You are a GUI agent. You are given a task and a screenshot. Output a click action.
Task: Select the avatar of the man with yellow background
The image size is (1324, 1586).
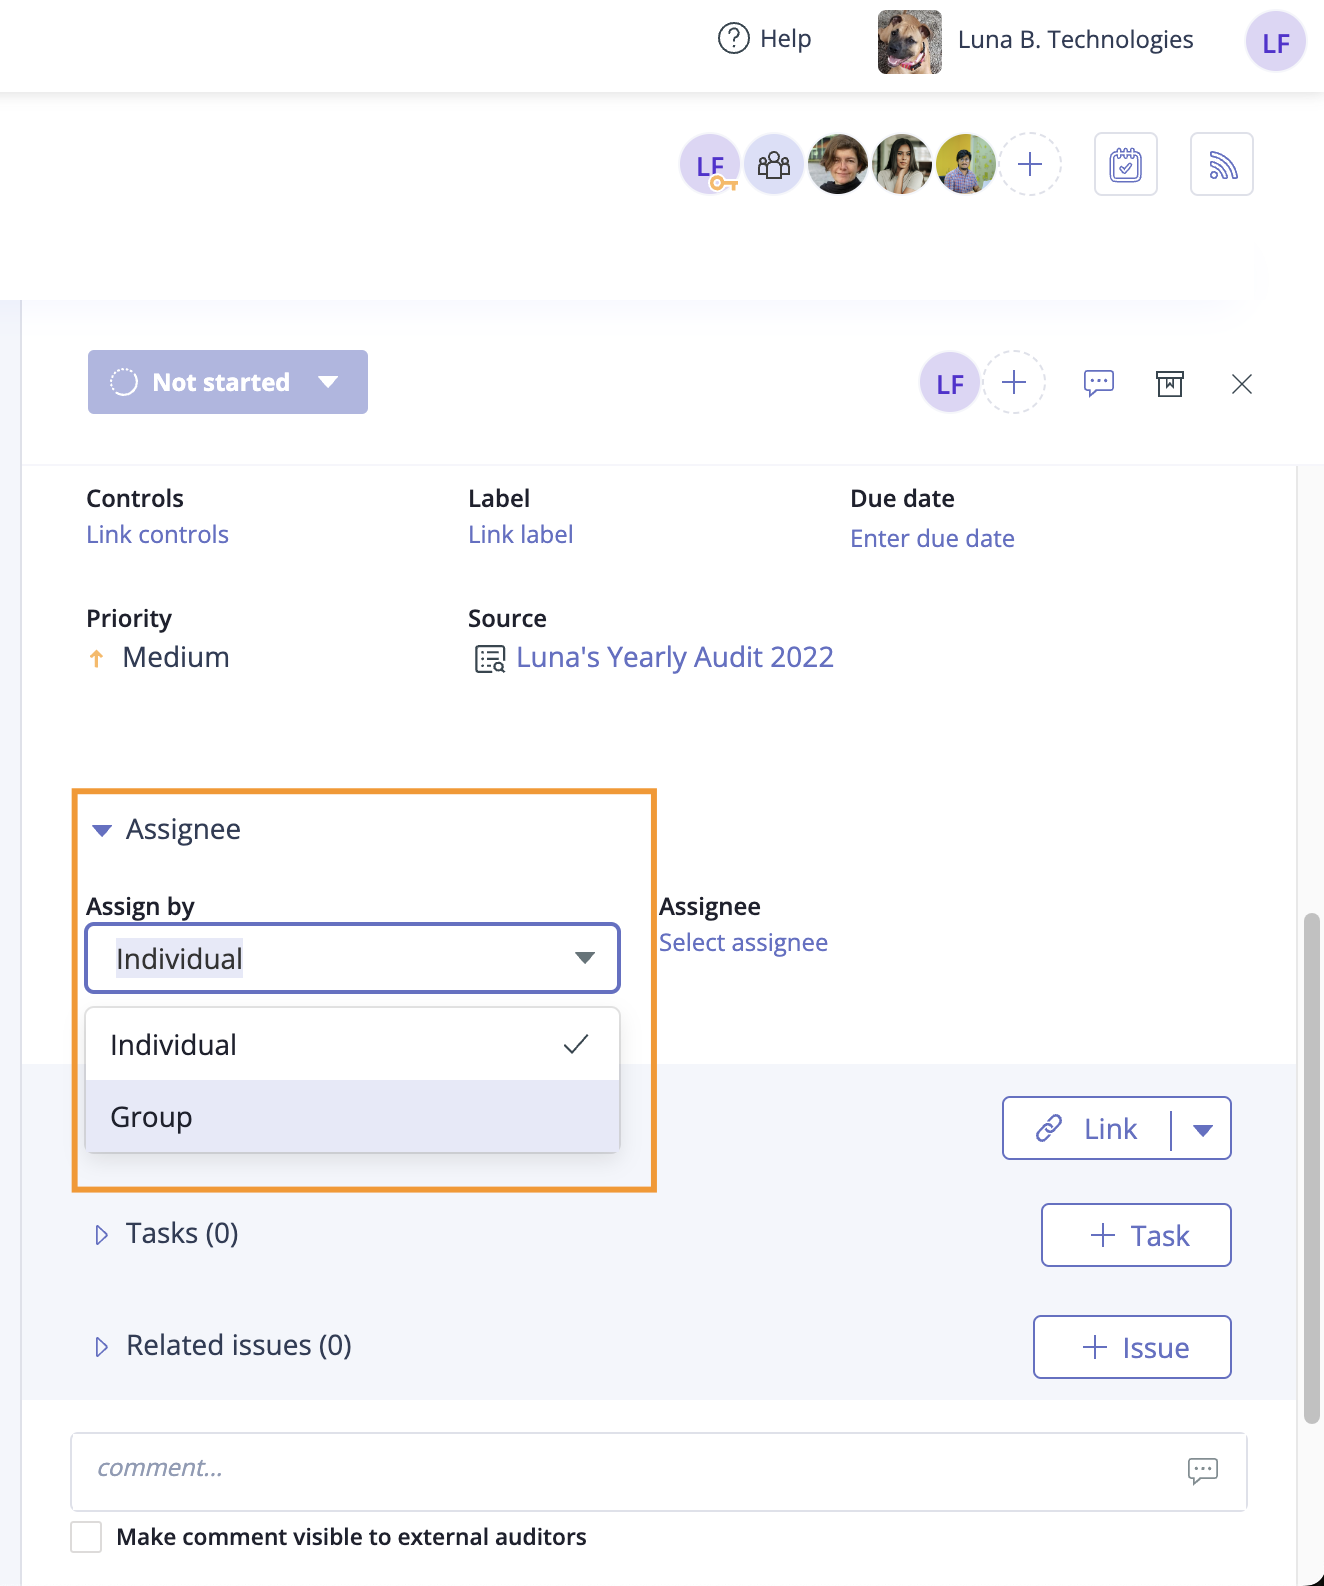click(966, 164)
